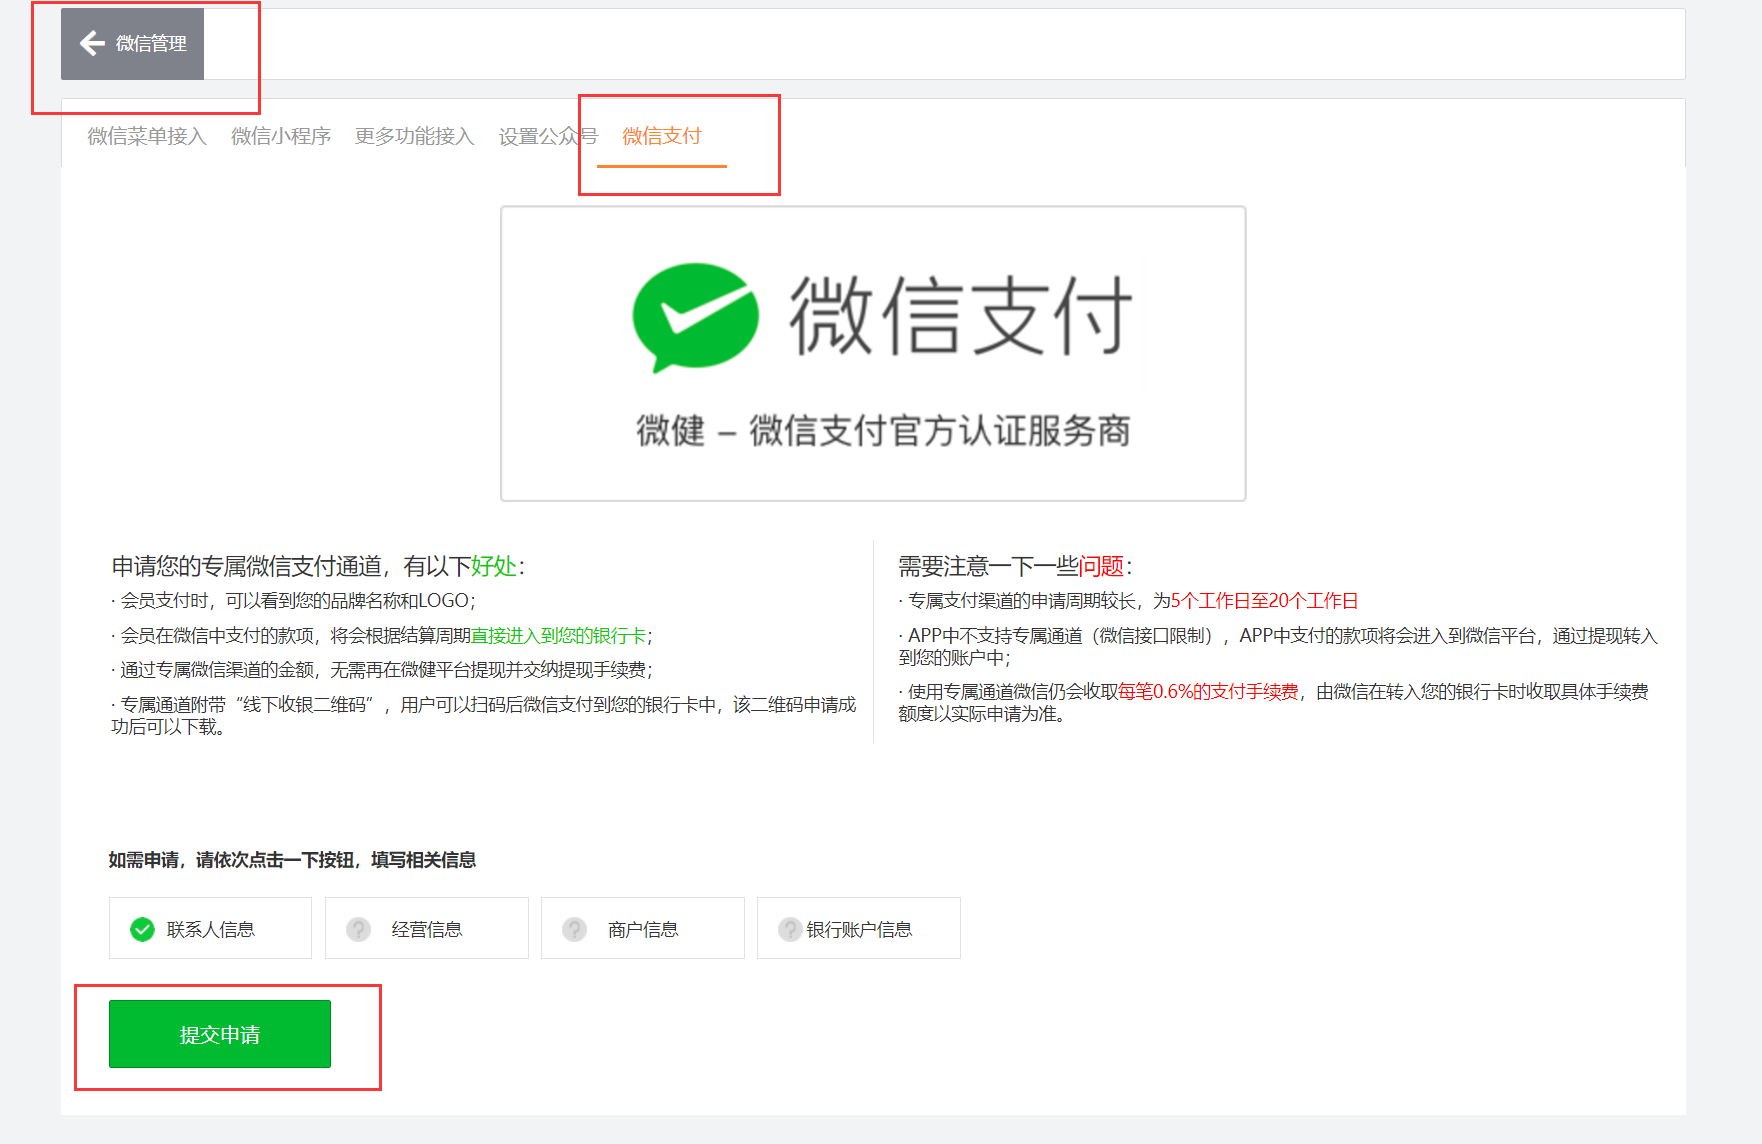The width and height of the screenshot is (1762, 1144).
Task: Go to the 更多功能接入 tab
Action: (414, 136)
